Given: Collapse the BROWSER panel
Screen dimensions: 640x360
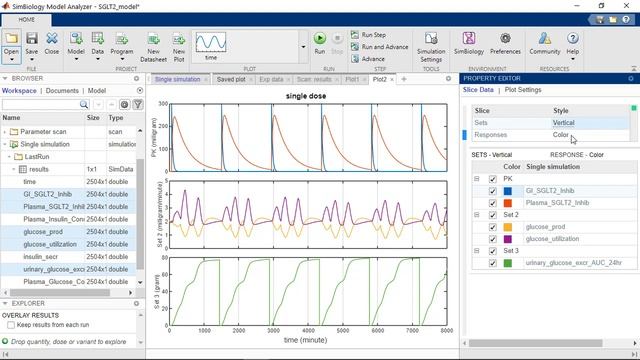Looking at the screenshot, I should coord(5,78).
